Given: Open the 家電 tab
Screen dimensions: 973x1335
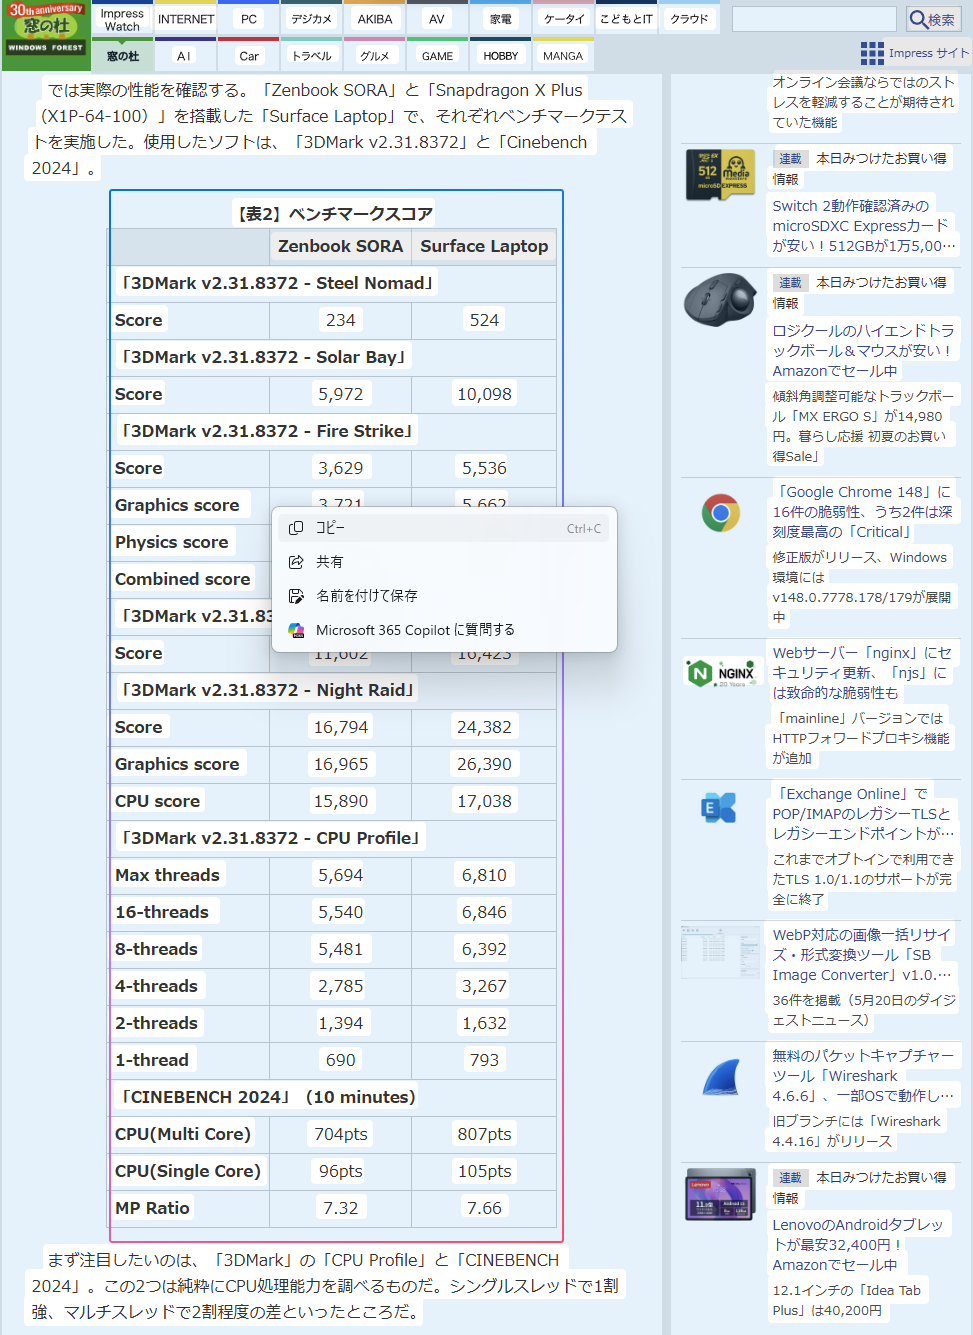Looking at the screenshot, I should click(501, 19).
